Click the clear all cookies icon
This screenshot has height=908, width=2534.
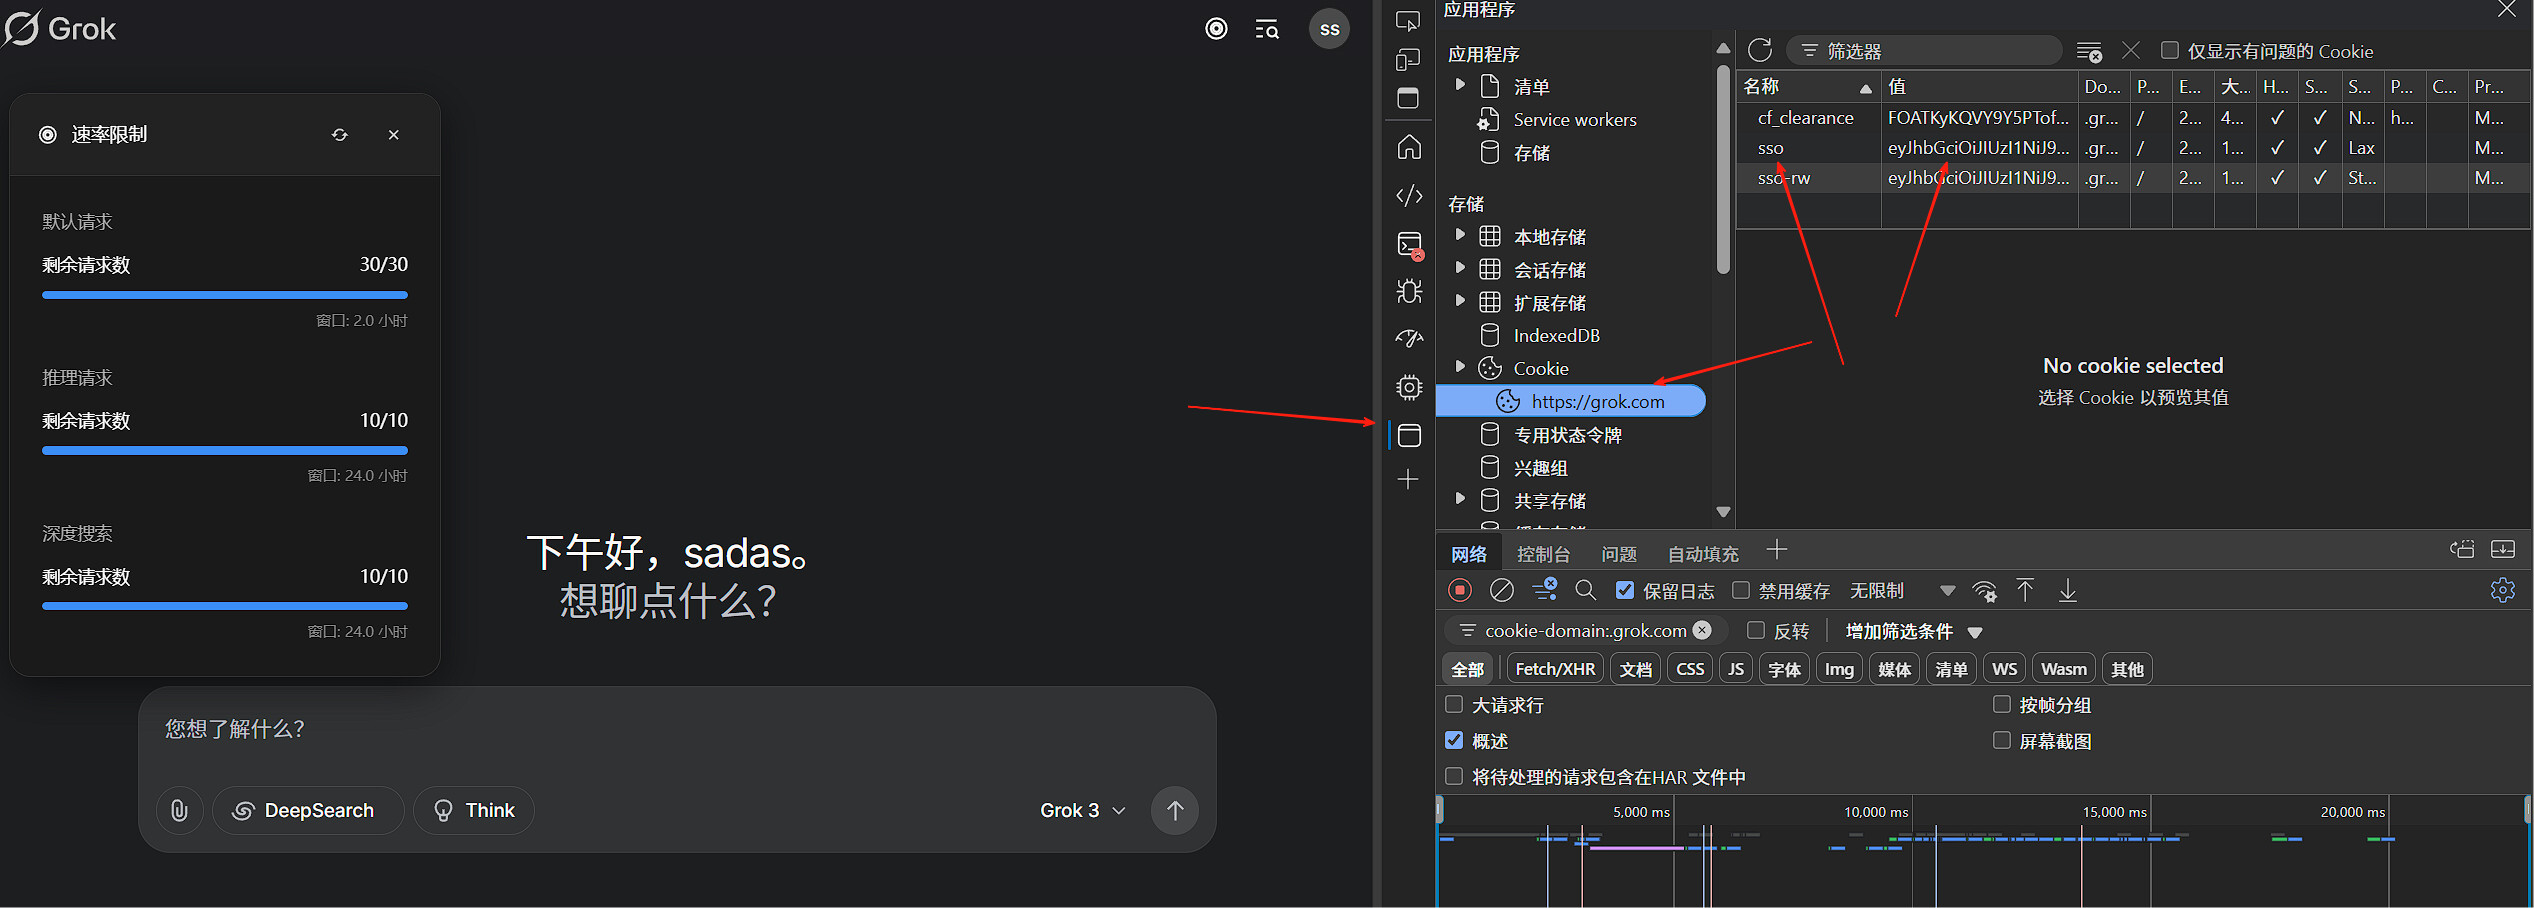pyautogui.click(x=2089, y=51)
